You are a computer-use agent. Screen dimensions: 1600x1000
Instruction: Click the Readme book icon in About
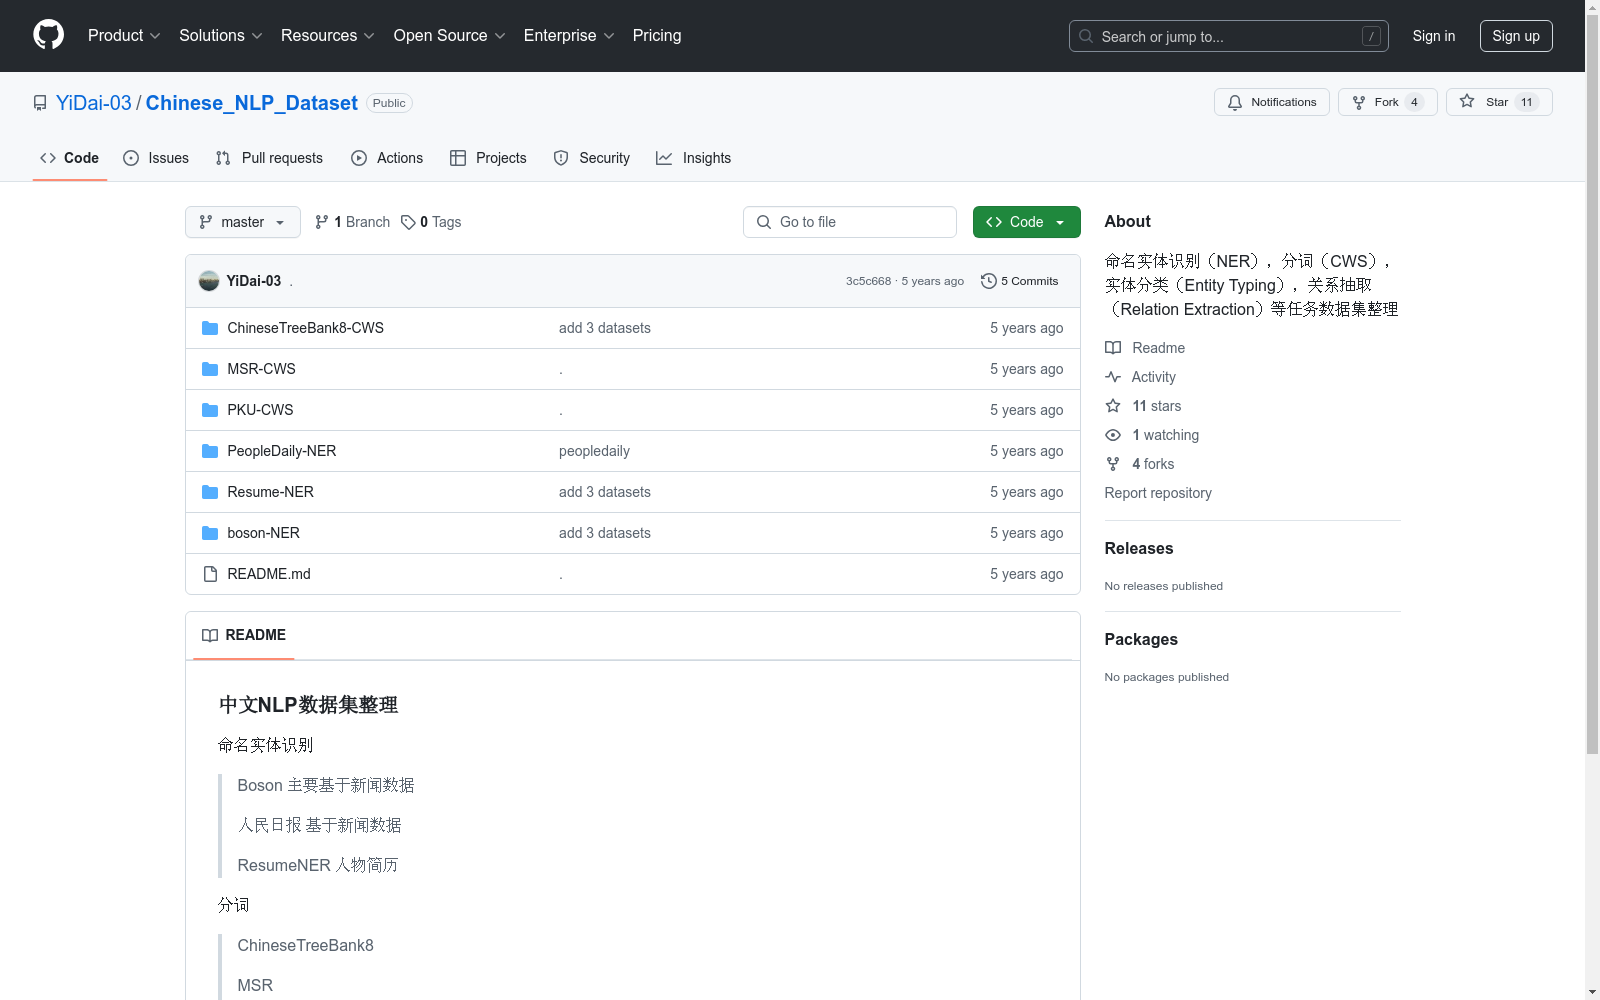1113,348
